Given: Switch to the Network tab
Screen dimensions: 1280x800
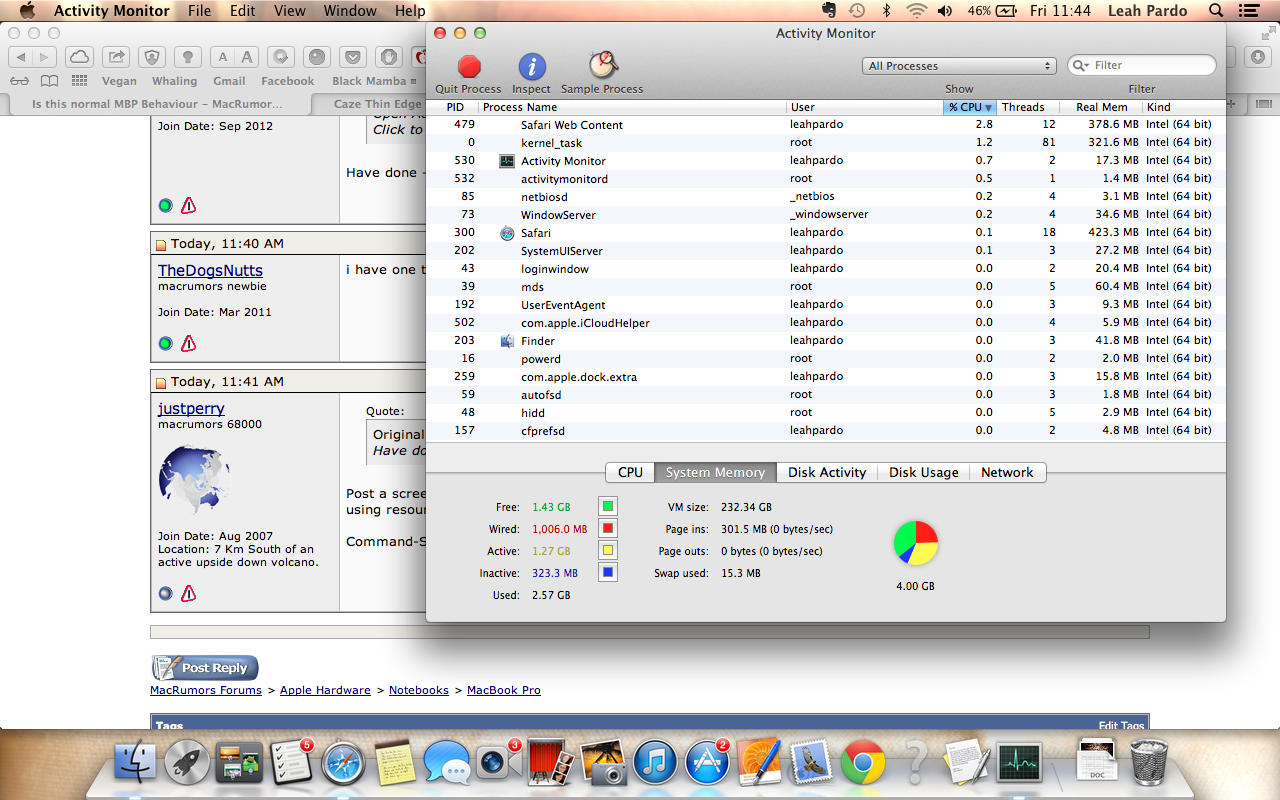Looking at the screenshot, I should (1007, 472).
